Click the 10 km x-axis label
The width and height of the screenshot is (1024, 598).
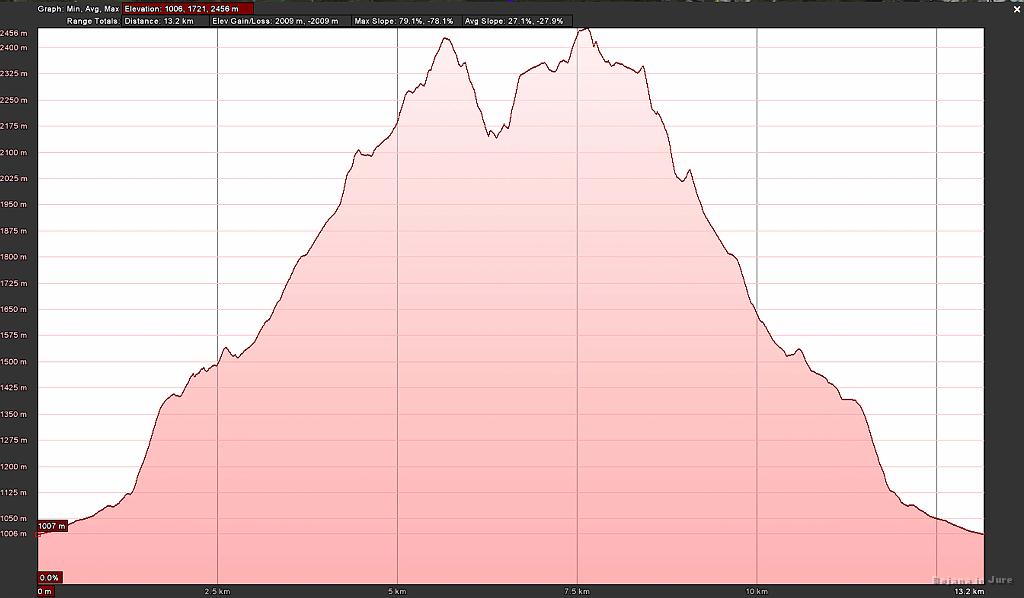(x=757, y=591)
